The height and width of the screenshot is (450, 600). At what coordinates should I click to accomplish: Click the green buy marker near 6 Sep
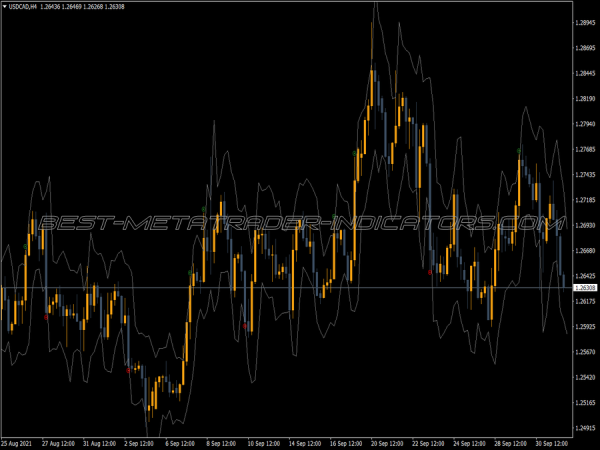point(190,274)
